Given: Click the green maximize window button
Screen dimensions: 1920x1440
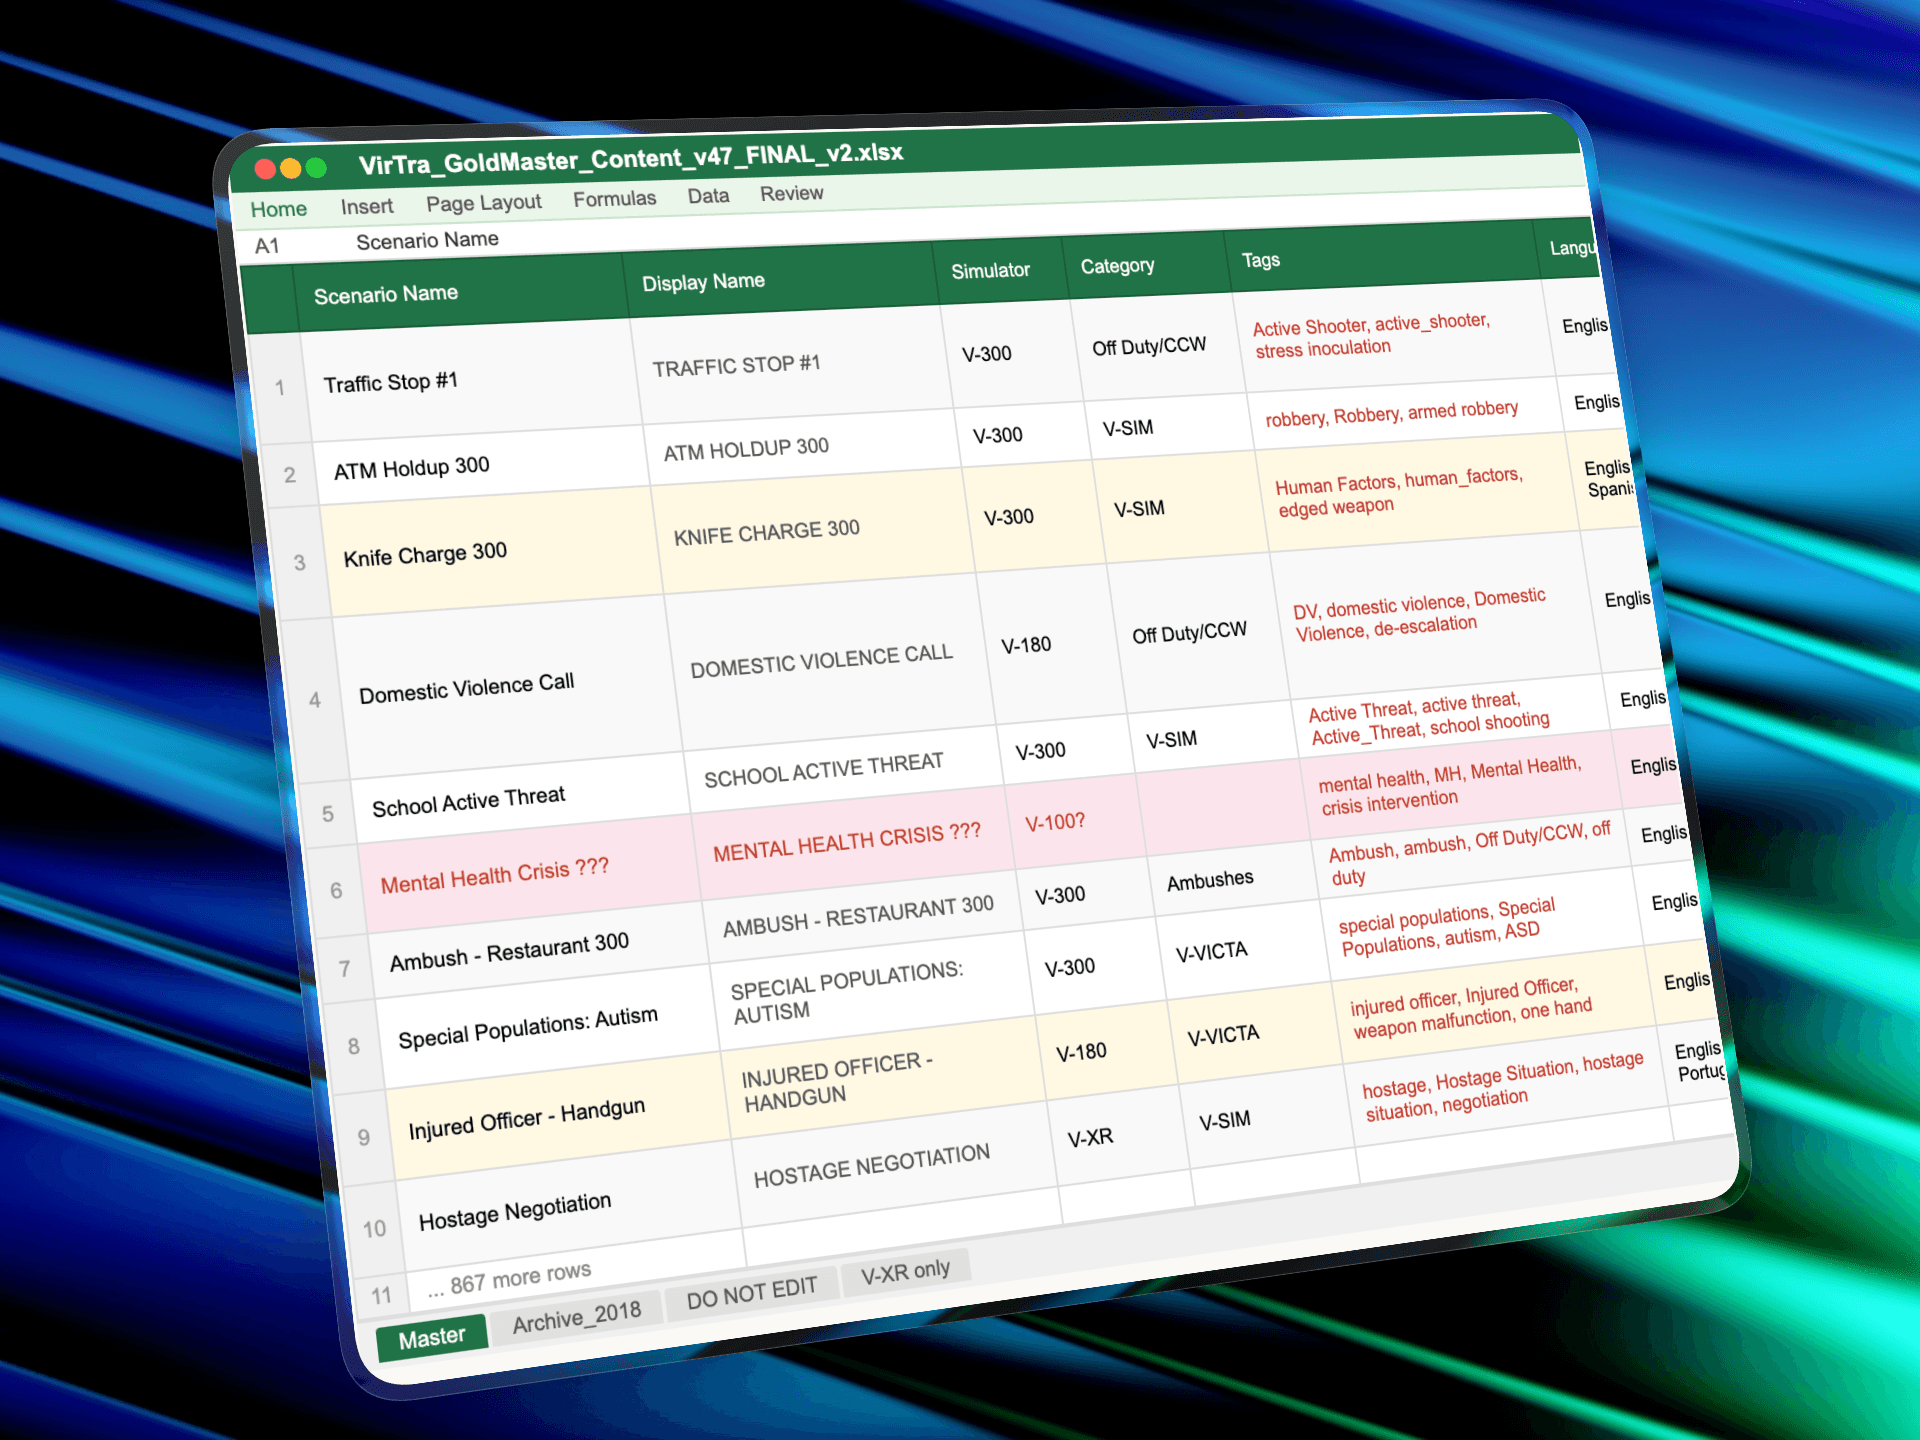Looking at the screenshot, I should coord(316,167).
